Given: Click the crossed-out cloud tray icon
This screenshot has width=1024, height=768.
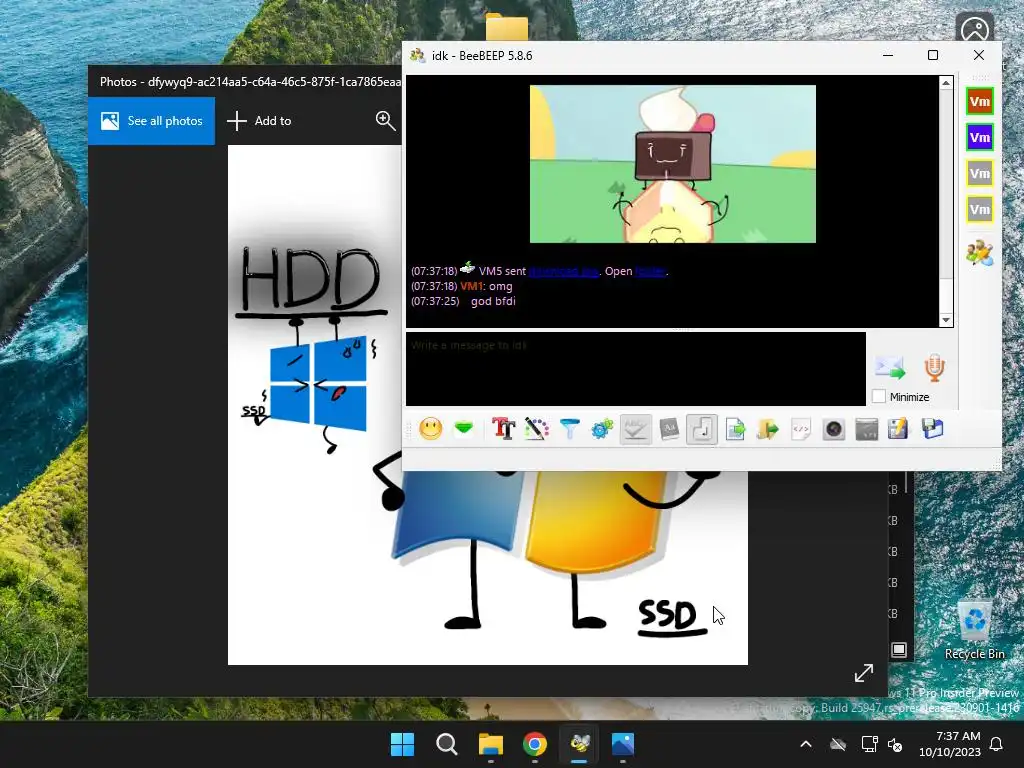Looking at the screenshot, I should (x=838, y=744).
